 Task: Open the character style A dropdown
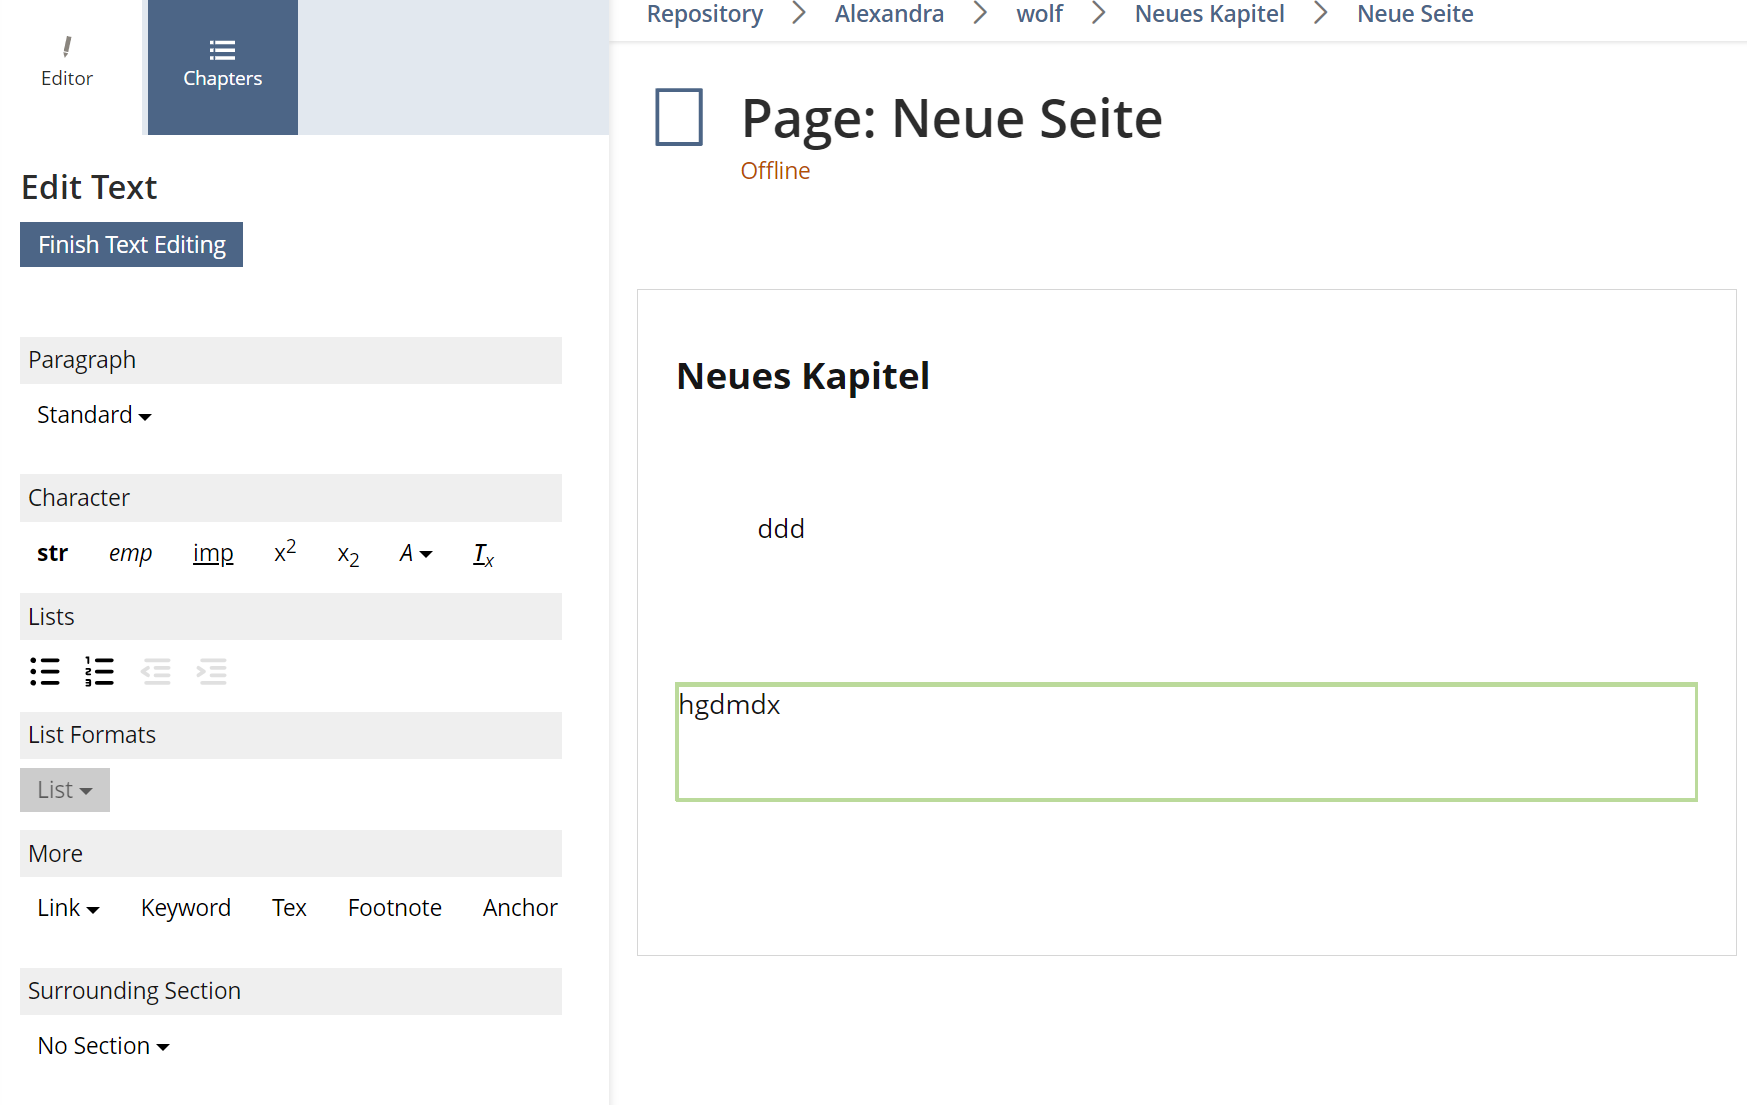[x=415, y=553]
